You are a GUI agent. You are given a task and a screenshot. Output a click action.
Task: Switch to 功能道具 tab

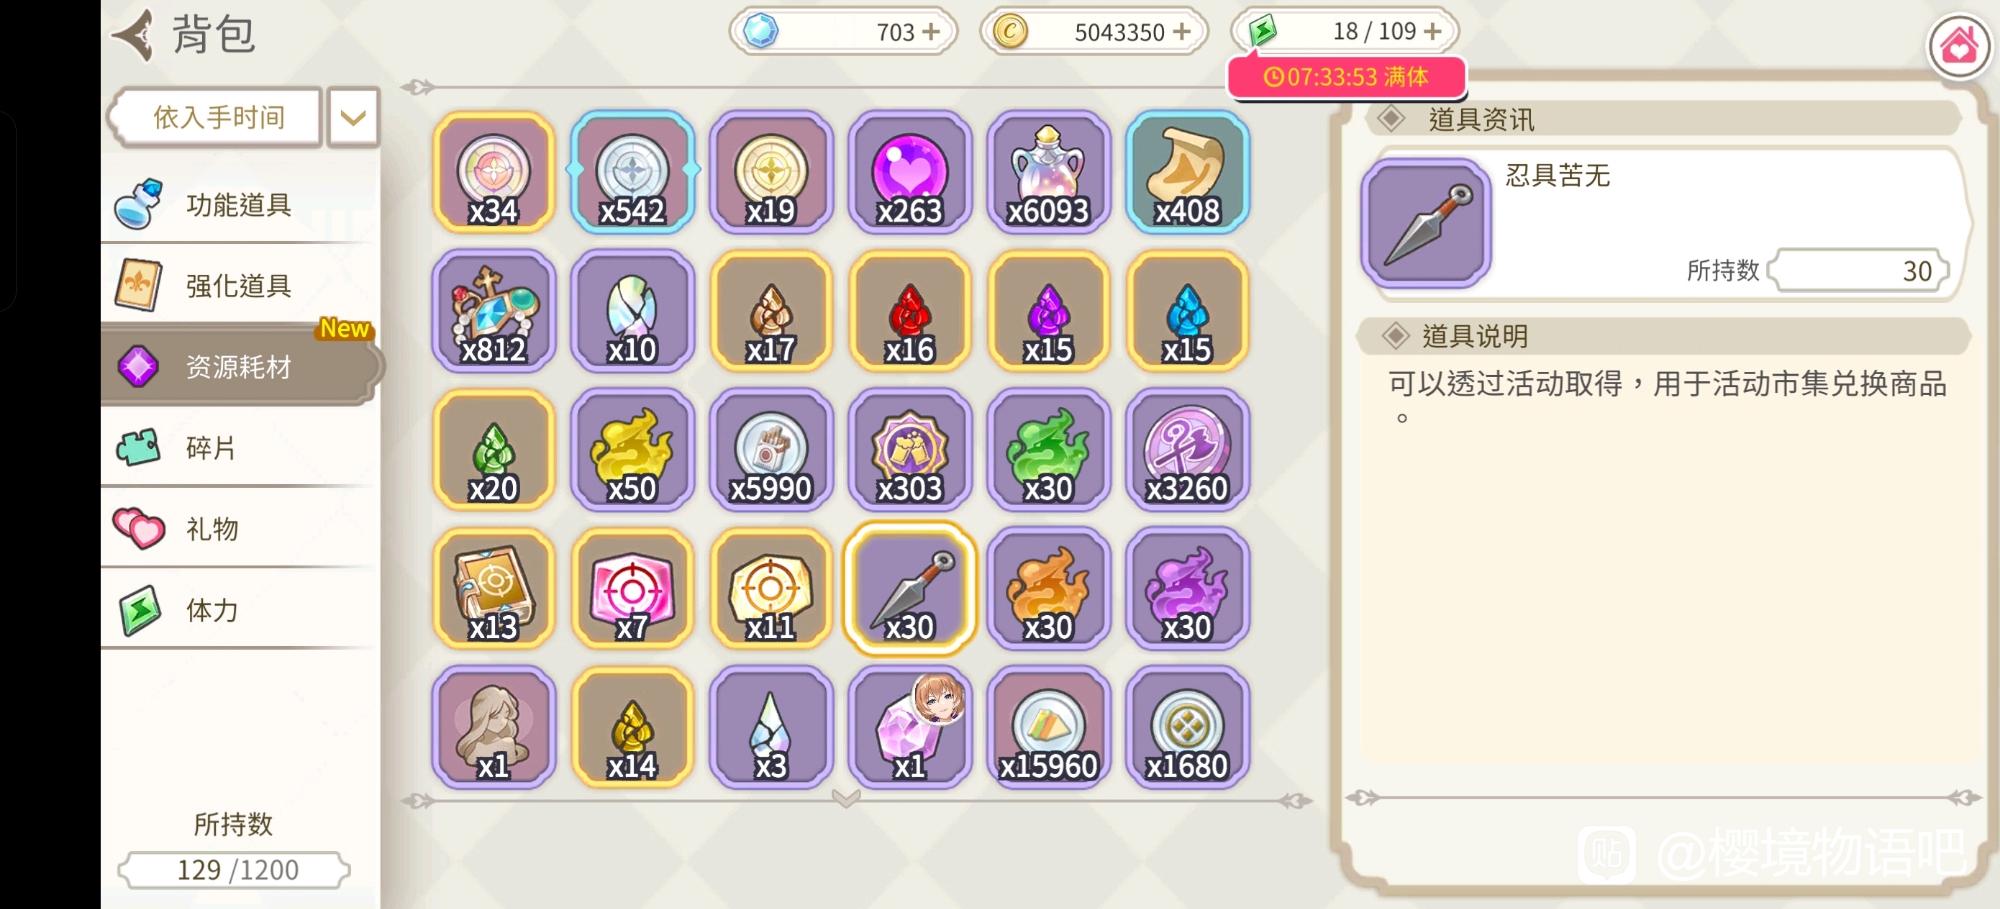click(240, 204)
